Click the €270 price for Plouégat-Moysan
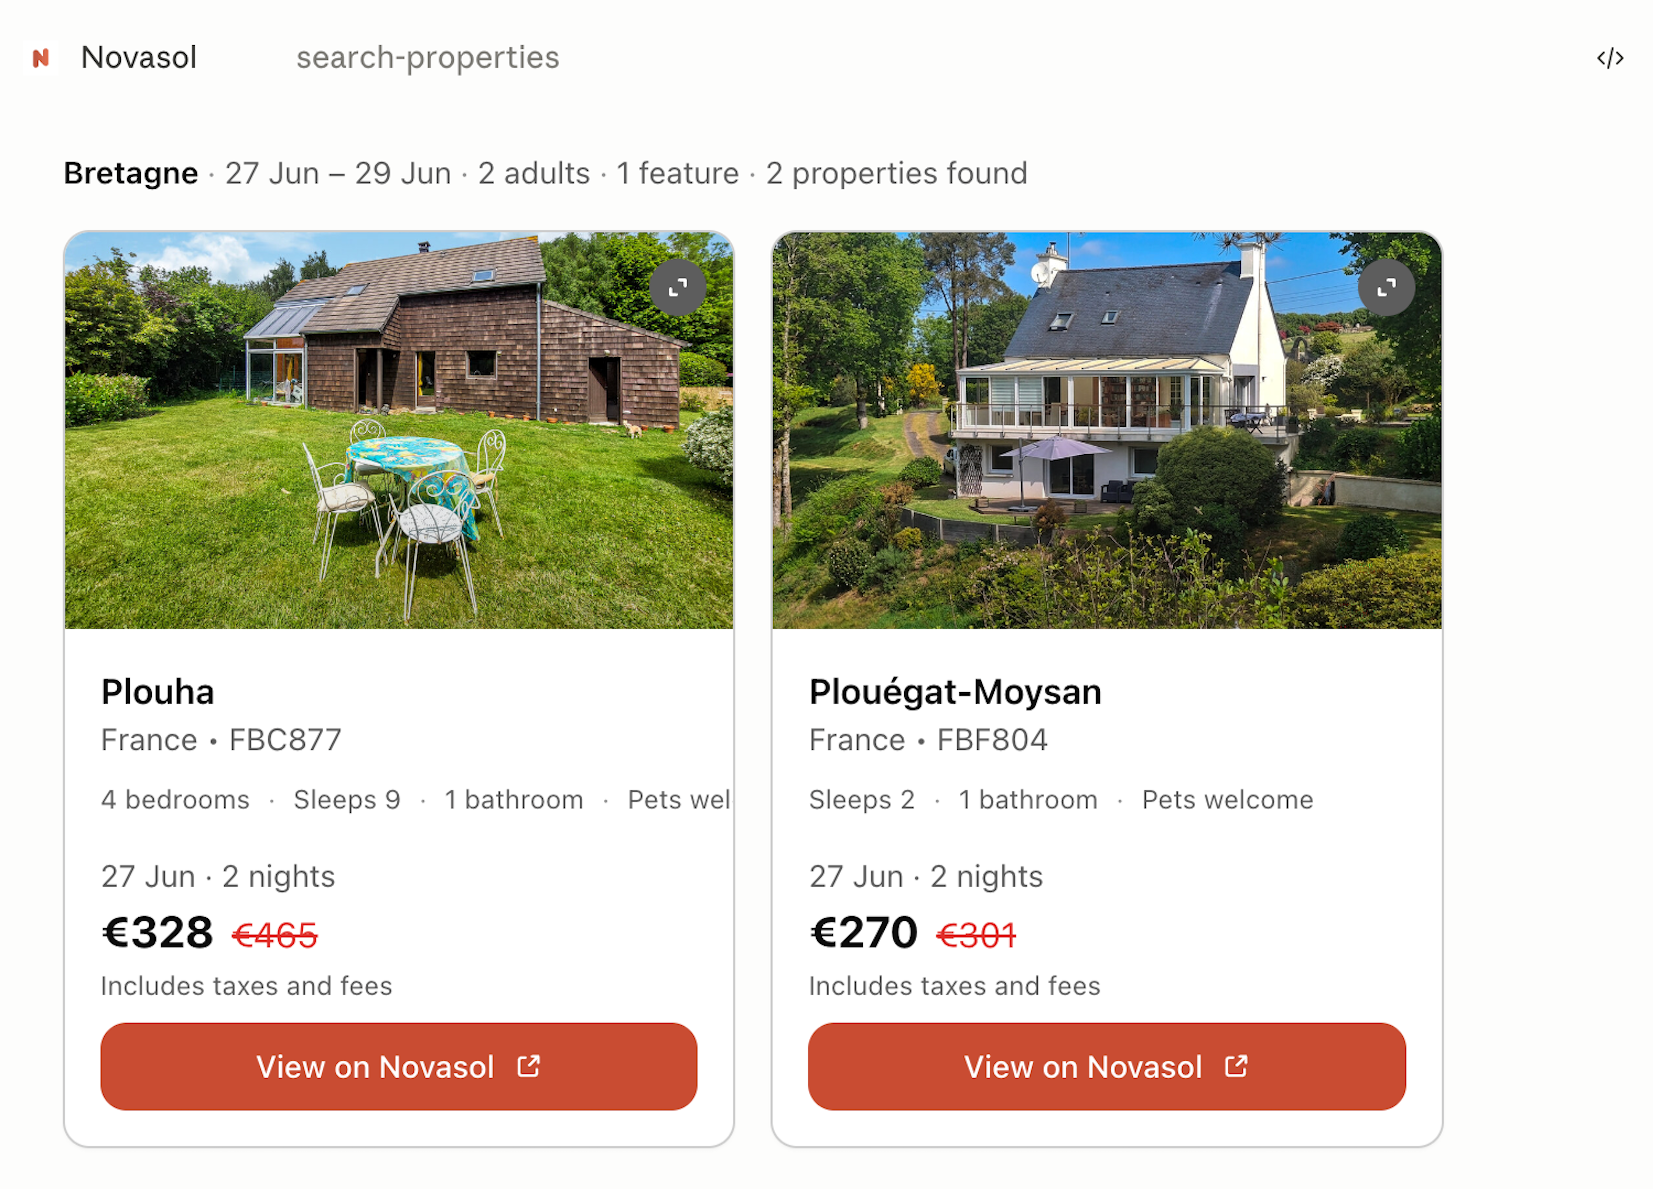 click(864, 933)
